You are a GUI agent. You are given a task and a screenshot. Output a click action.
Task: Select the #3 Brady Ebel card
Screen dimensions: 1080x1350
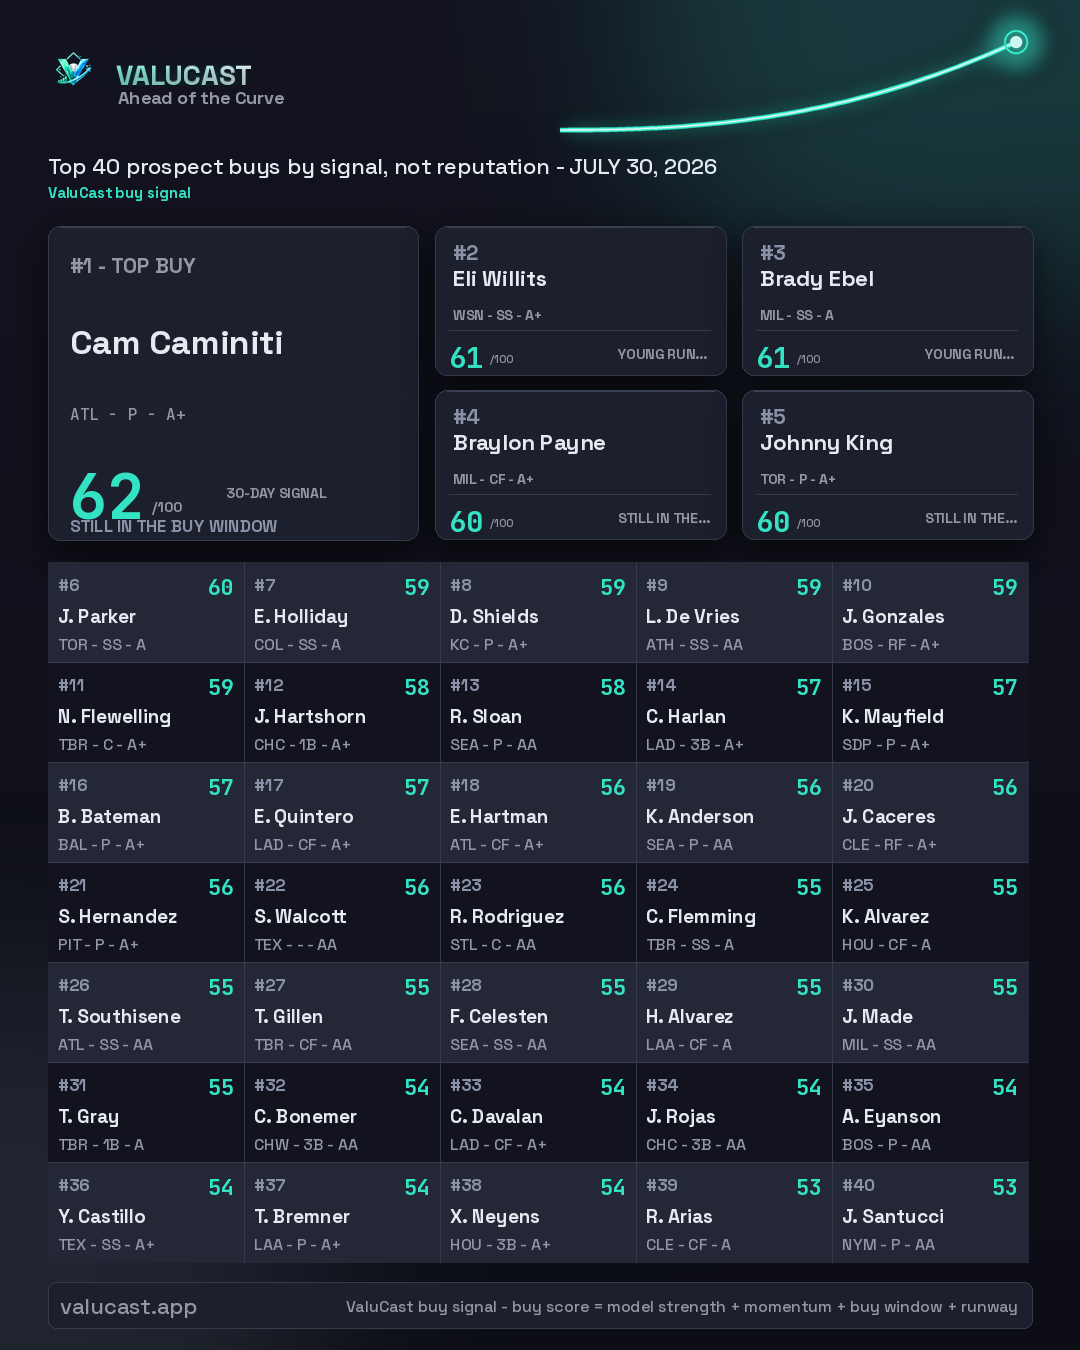(x=888, y=301)
